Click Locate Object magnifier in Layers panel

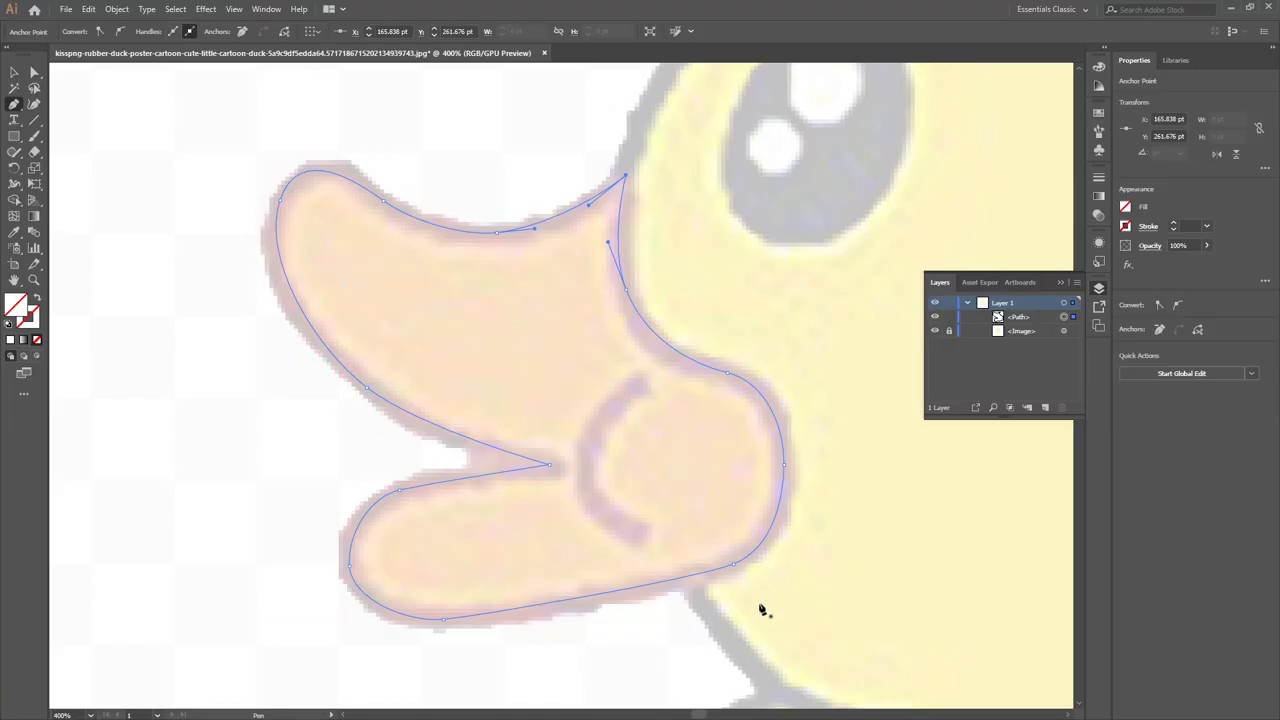[993, 407]
